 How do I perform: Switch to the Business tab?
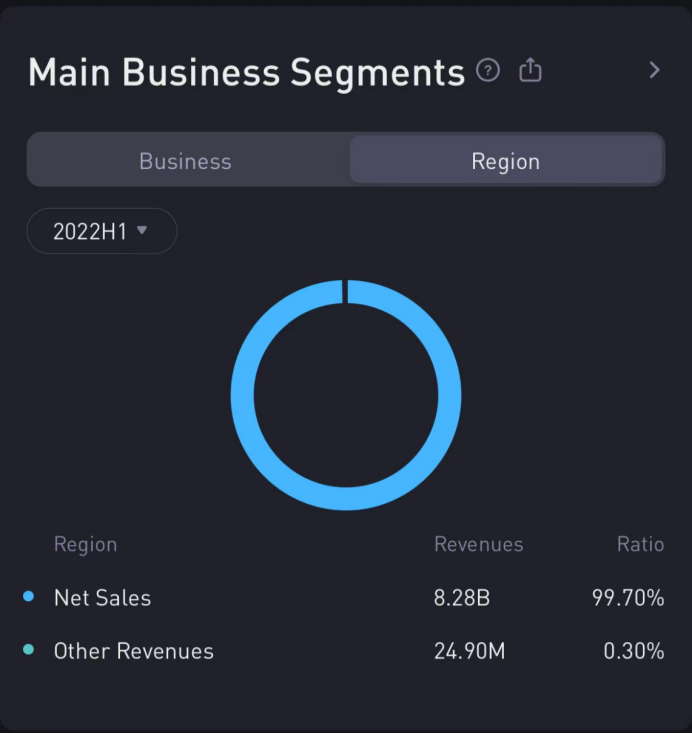coord(186,161)
